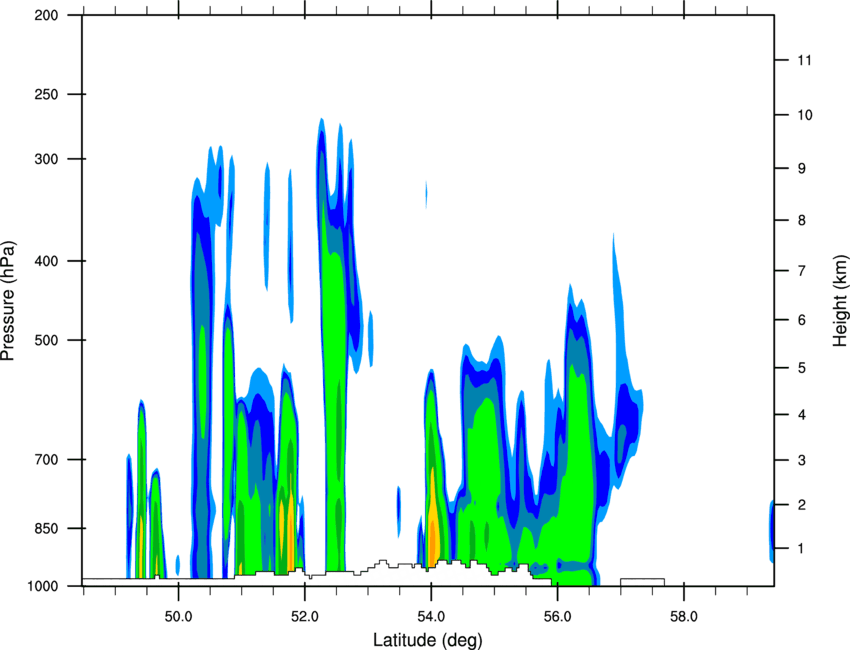Click height tick label '8'
This screenshot has height=650, width=850.
point(802,220)
